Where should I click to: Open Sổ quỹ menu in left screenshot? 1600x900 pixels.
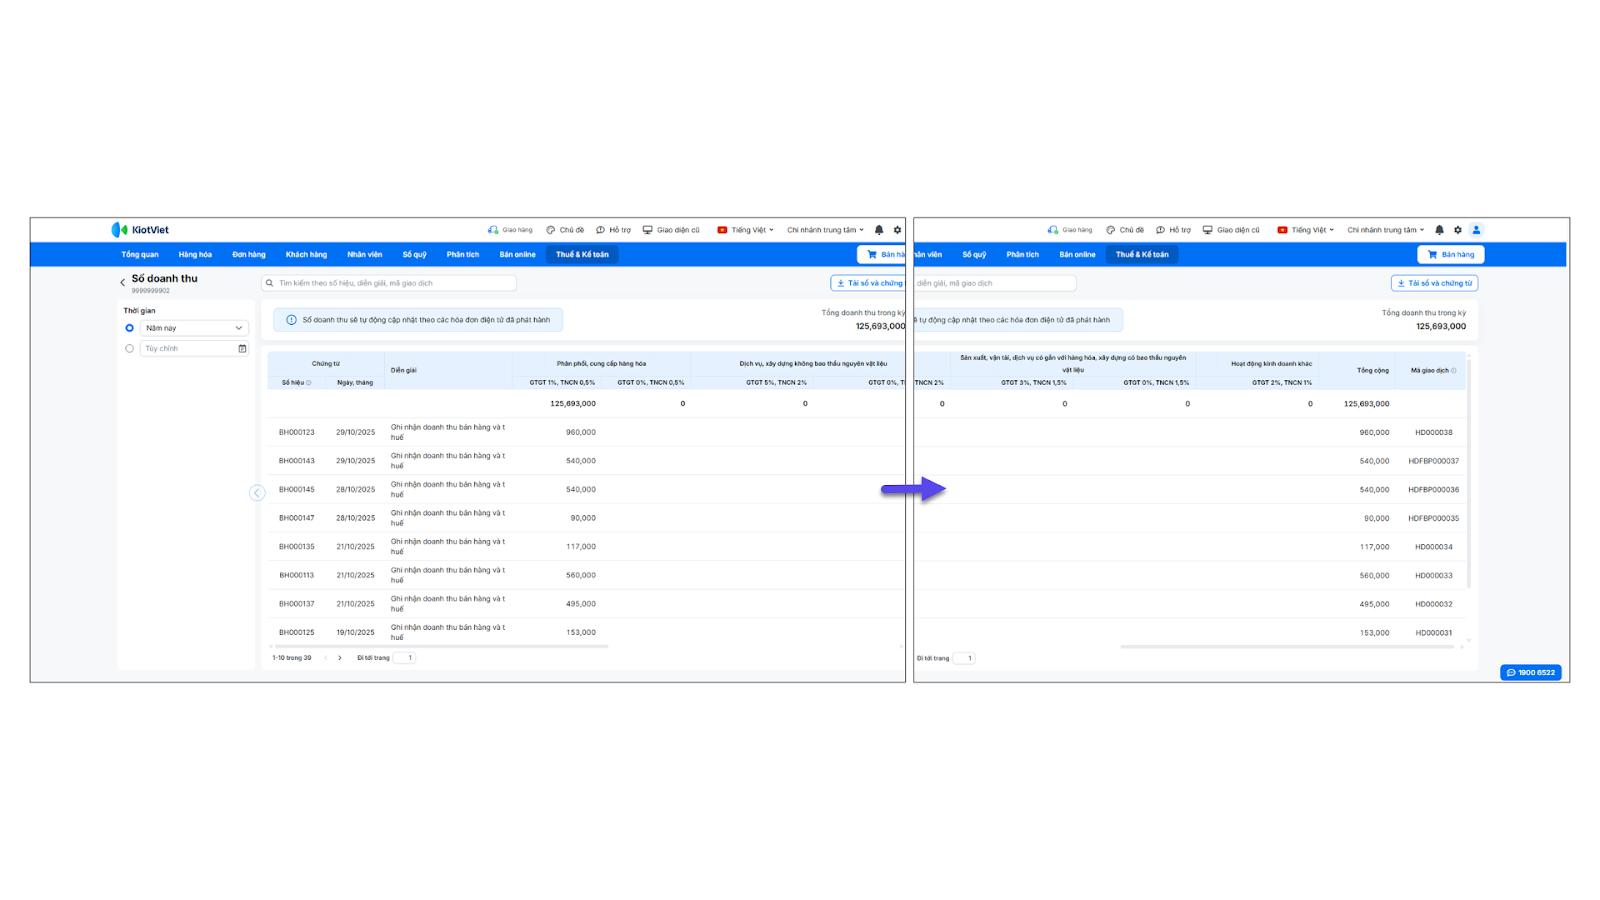click(x=414, y=255)
